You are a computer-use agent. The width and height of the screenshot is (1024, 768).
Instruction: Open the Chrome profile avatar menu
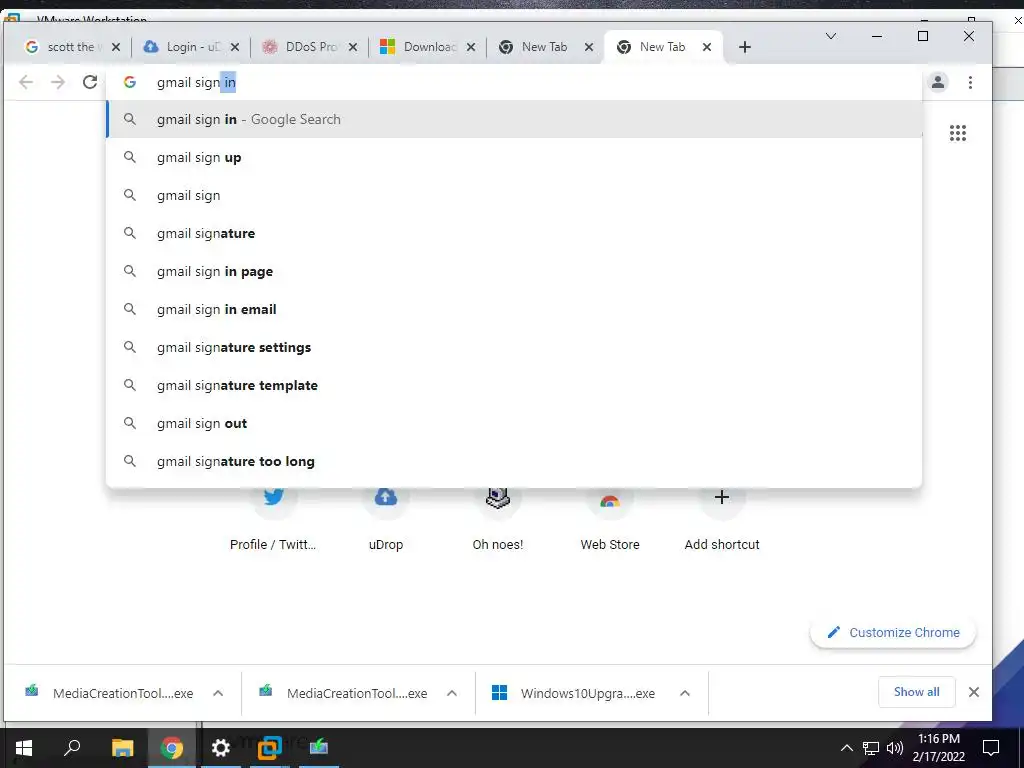[x=938, y=82]
